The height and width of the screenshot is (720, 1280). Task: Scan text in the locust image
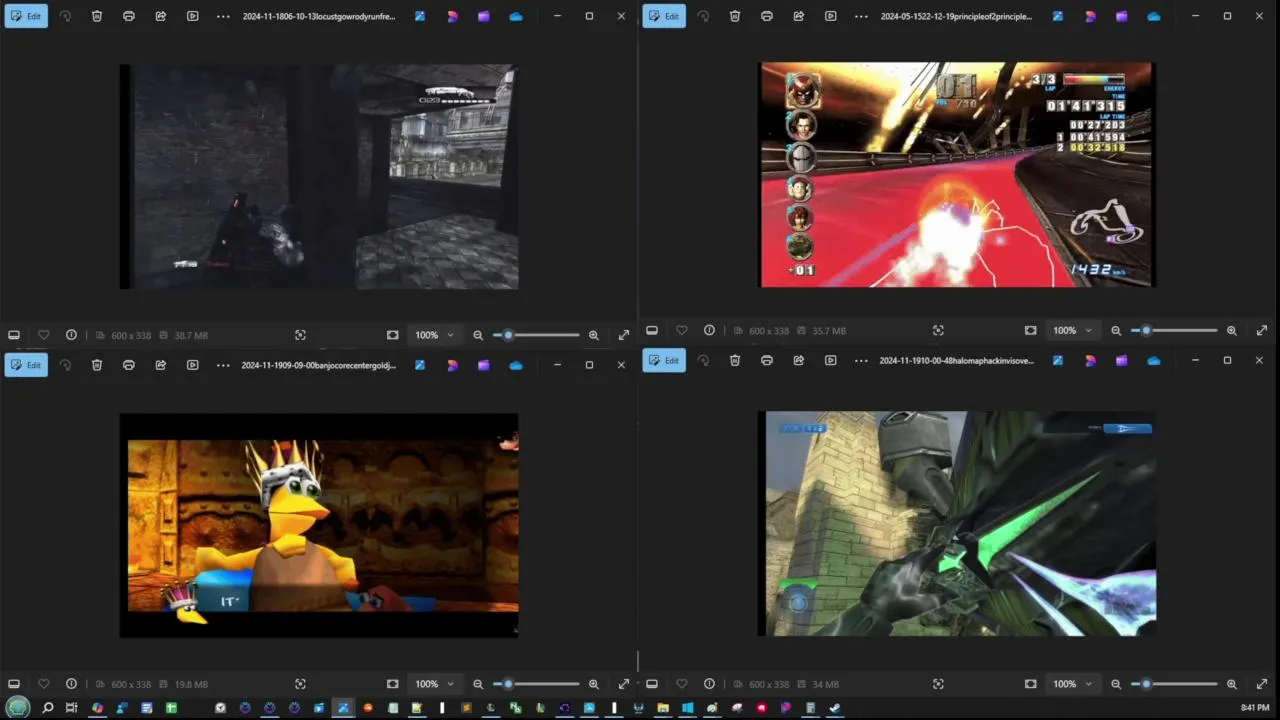pos(300,335)
